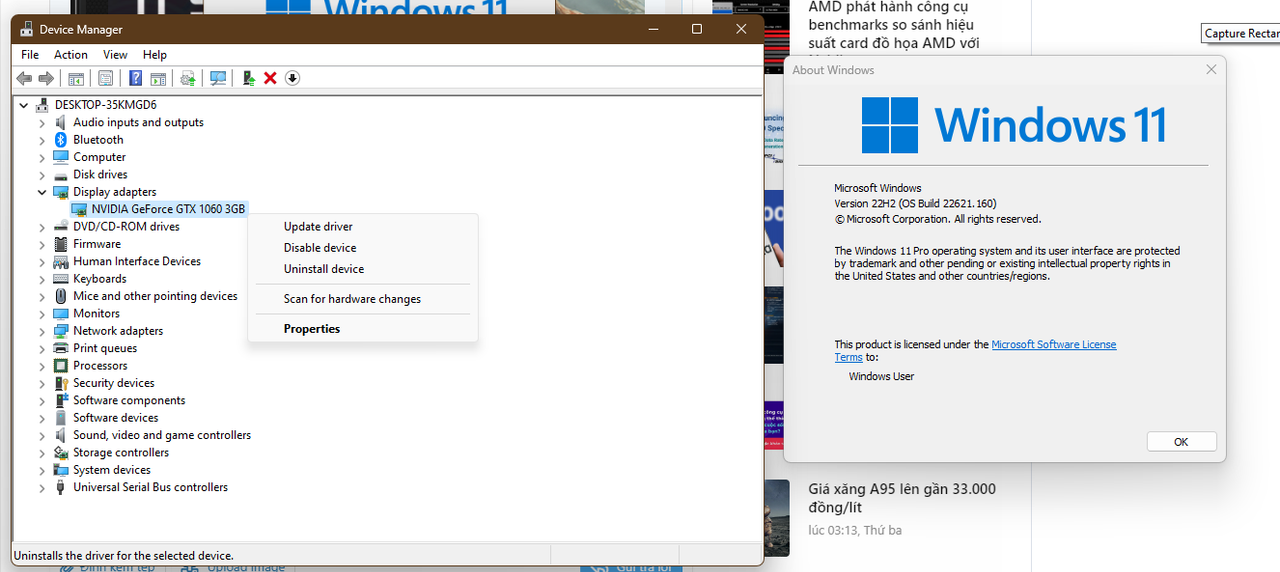Click the Sound, video and game controllers icon

coord(61,435)
